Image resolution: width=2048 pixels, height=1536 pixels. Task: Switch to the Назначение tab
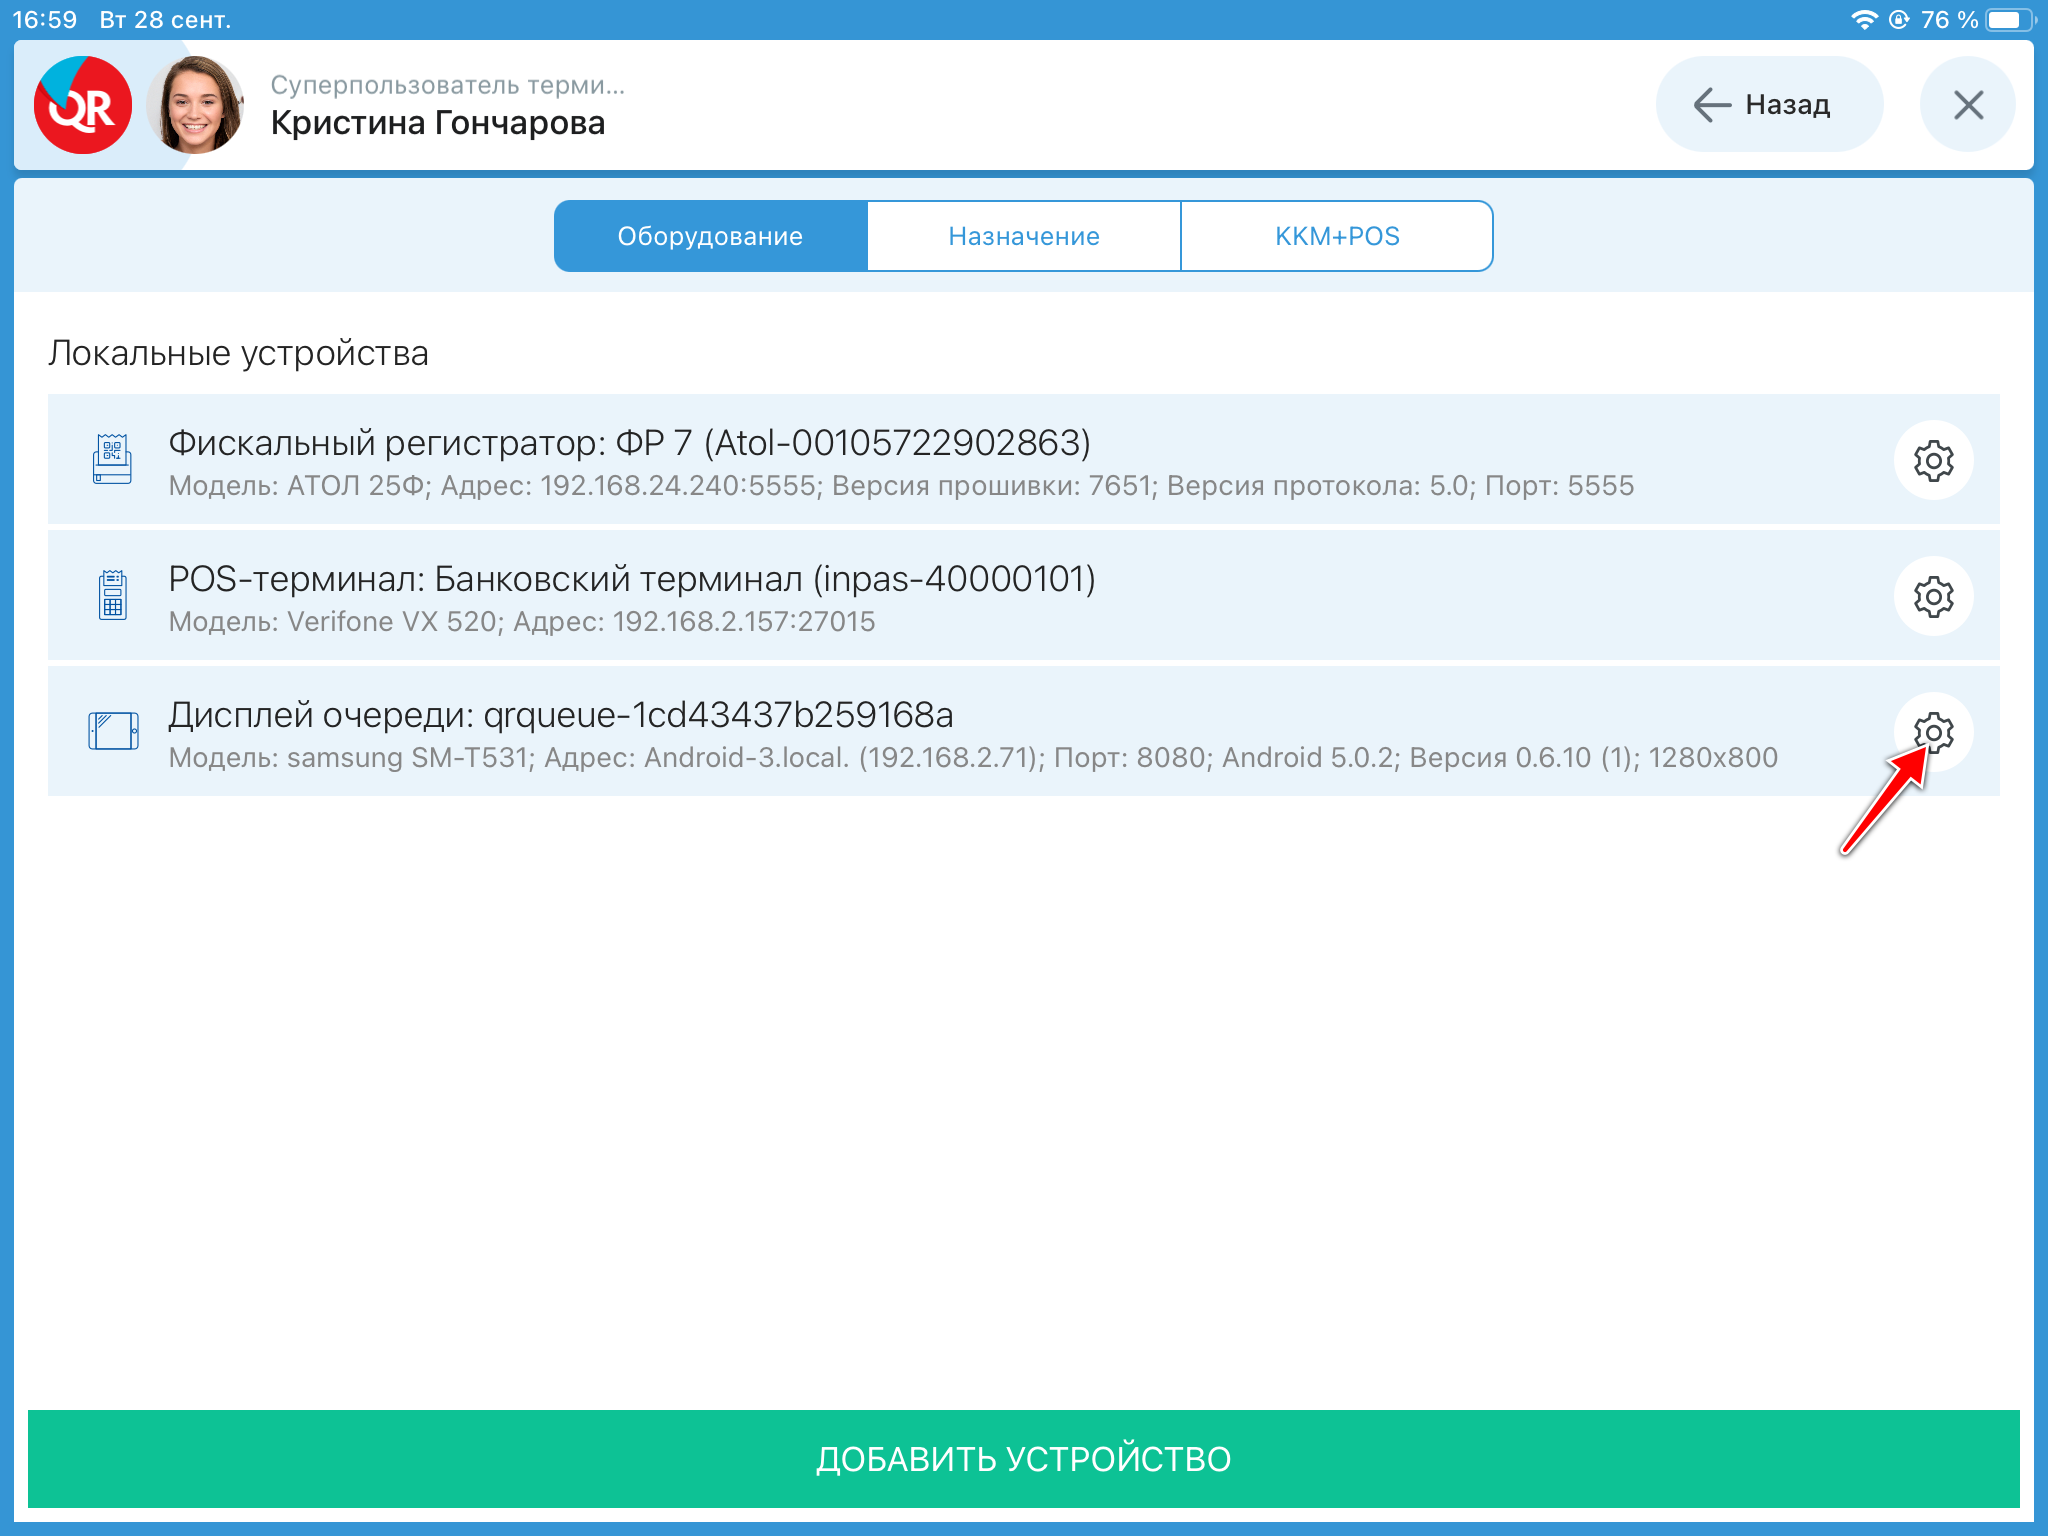1024,236
